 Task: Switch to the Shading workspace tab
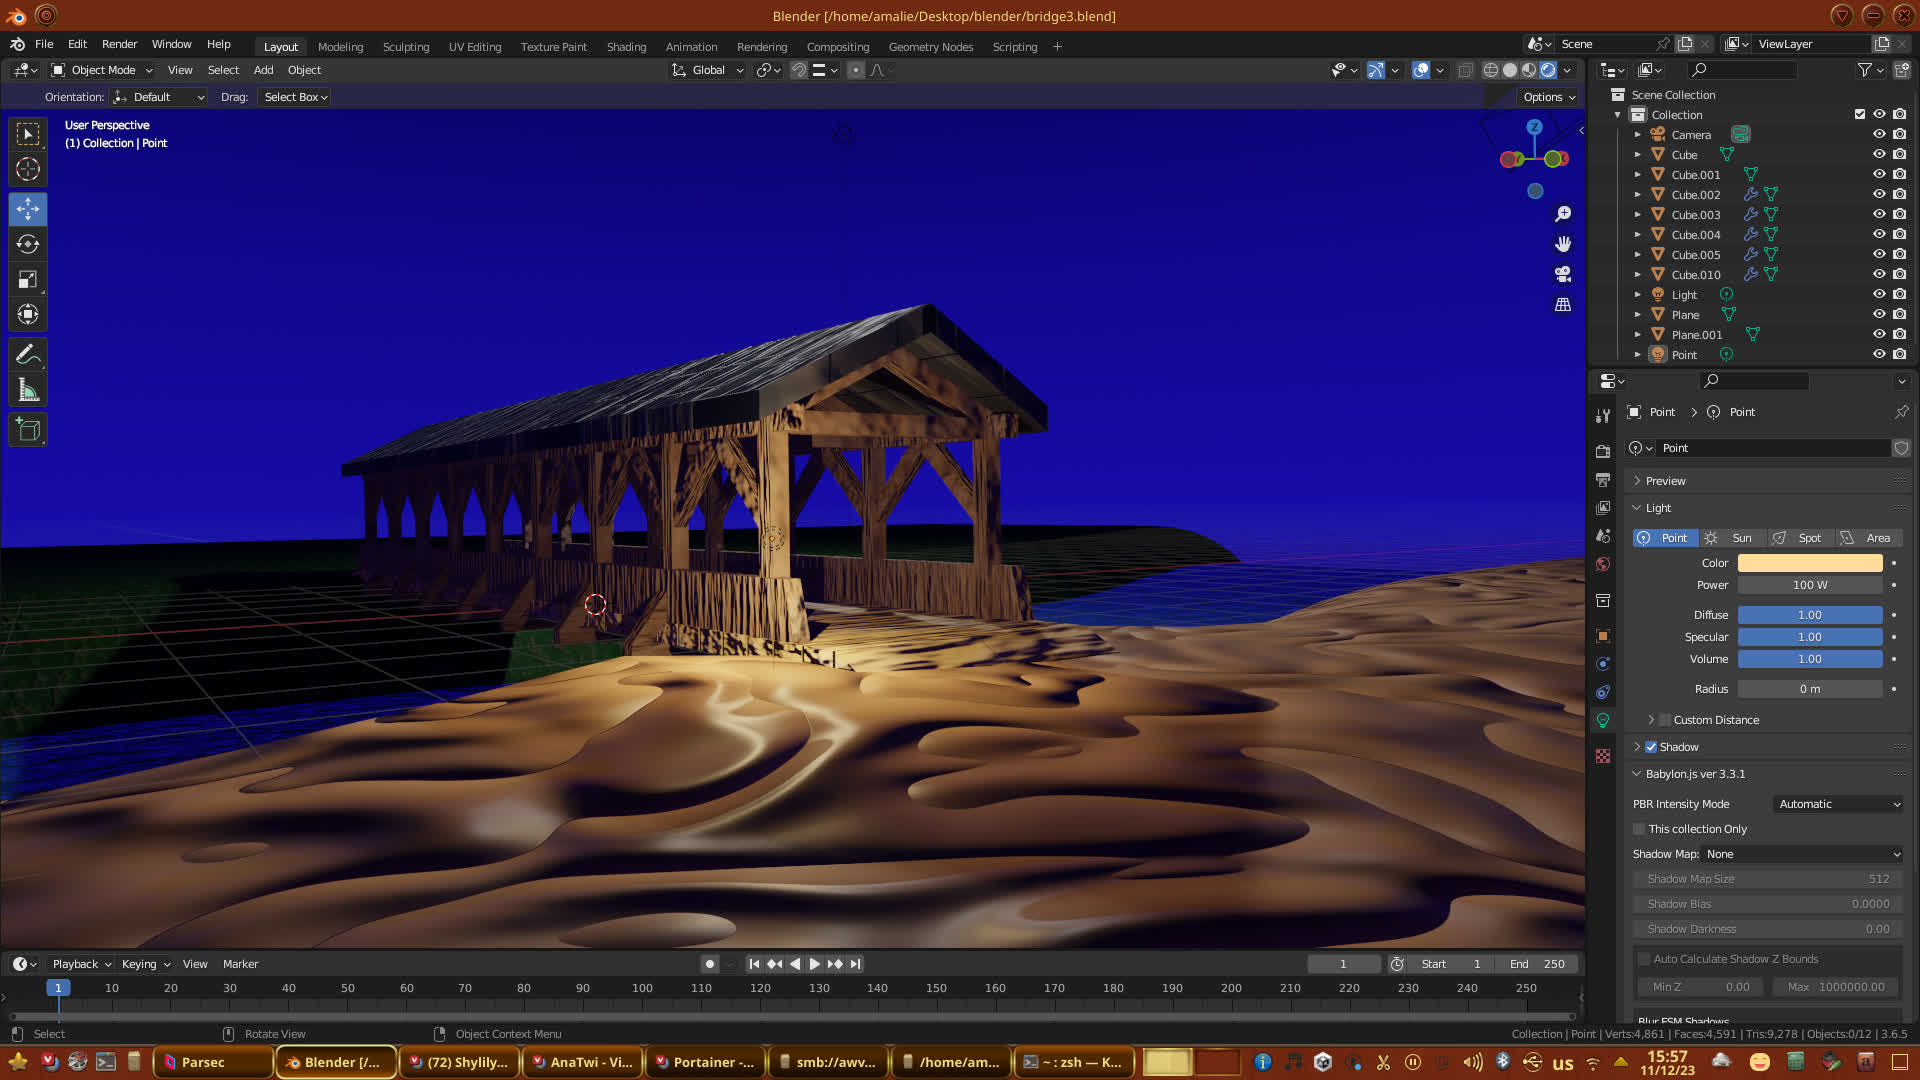coord(626,47)
